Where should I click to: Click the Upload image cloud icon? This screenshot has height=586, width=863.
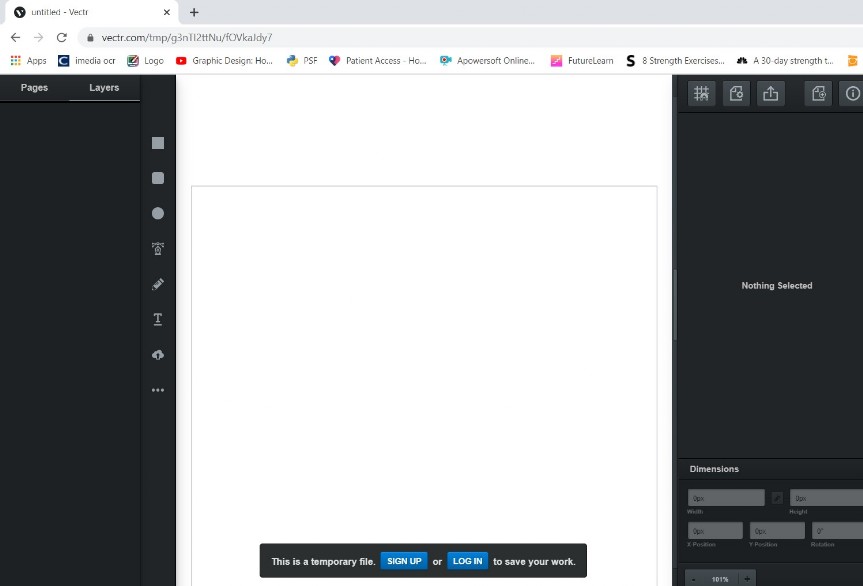(x=157, y=355)
